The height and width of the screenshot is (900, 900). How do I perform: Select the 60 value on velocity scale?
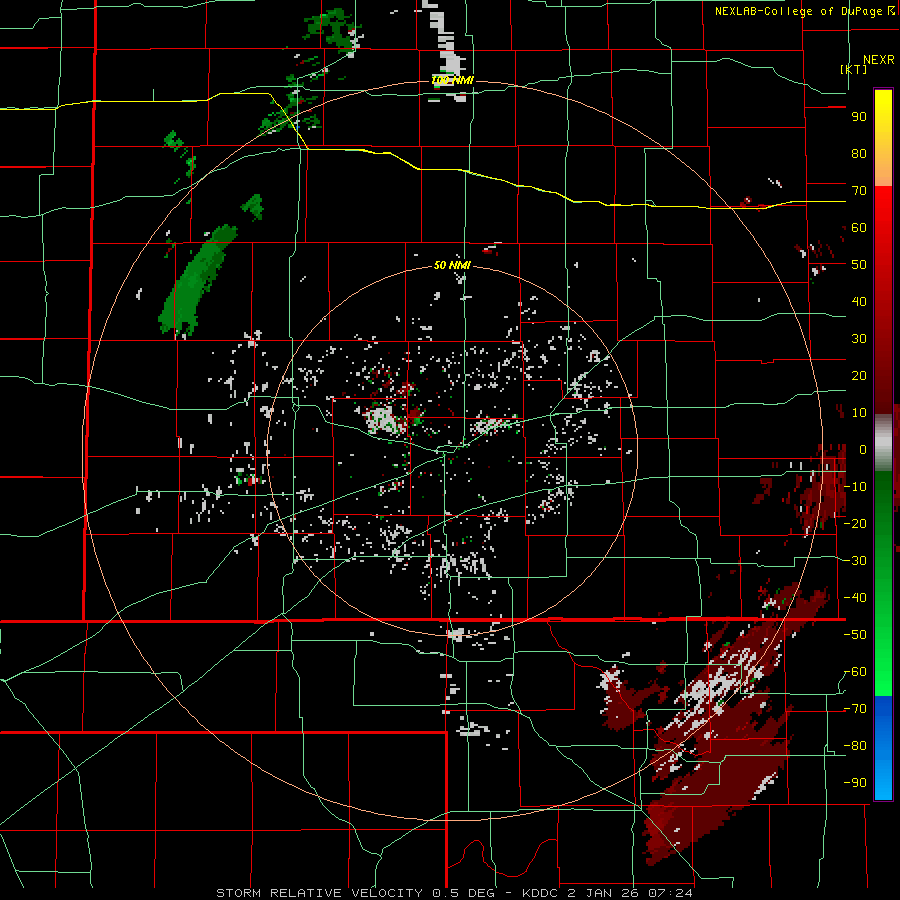859,227
